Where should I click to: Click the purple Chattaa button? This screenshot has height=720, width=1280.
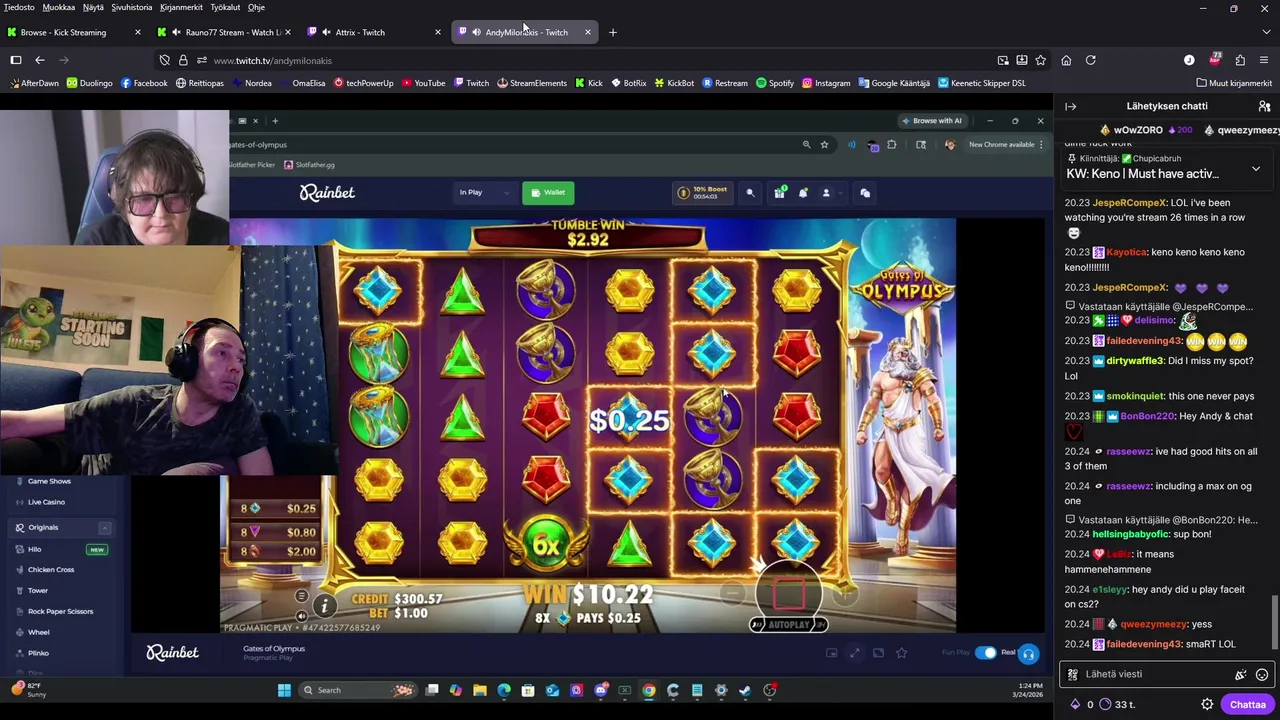[x=1247, y=704]
